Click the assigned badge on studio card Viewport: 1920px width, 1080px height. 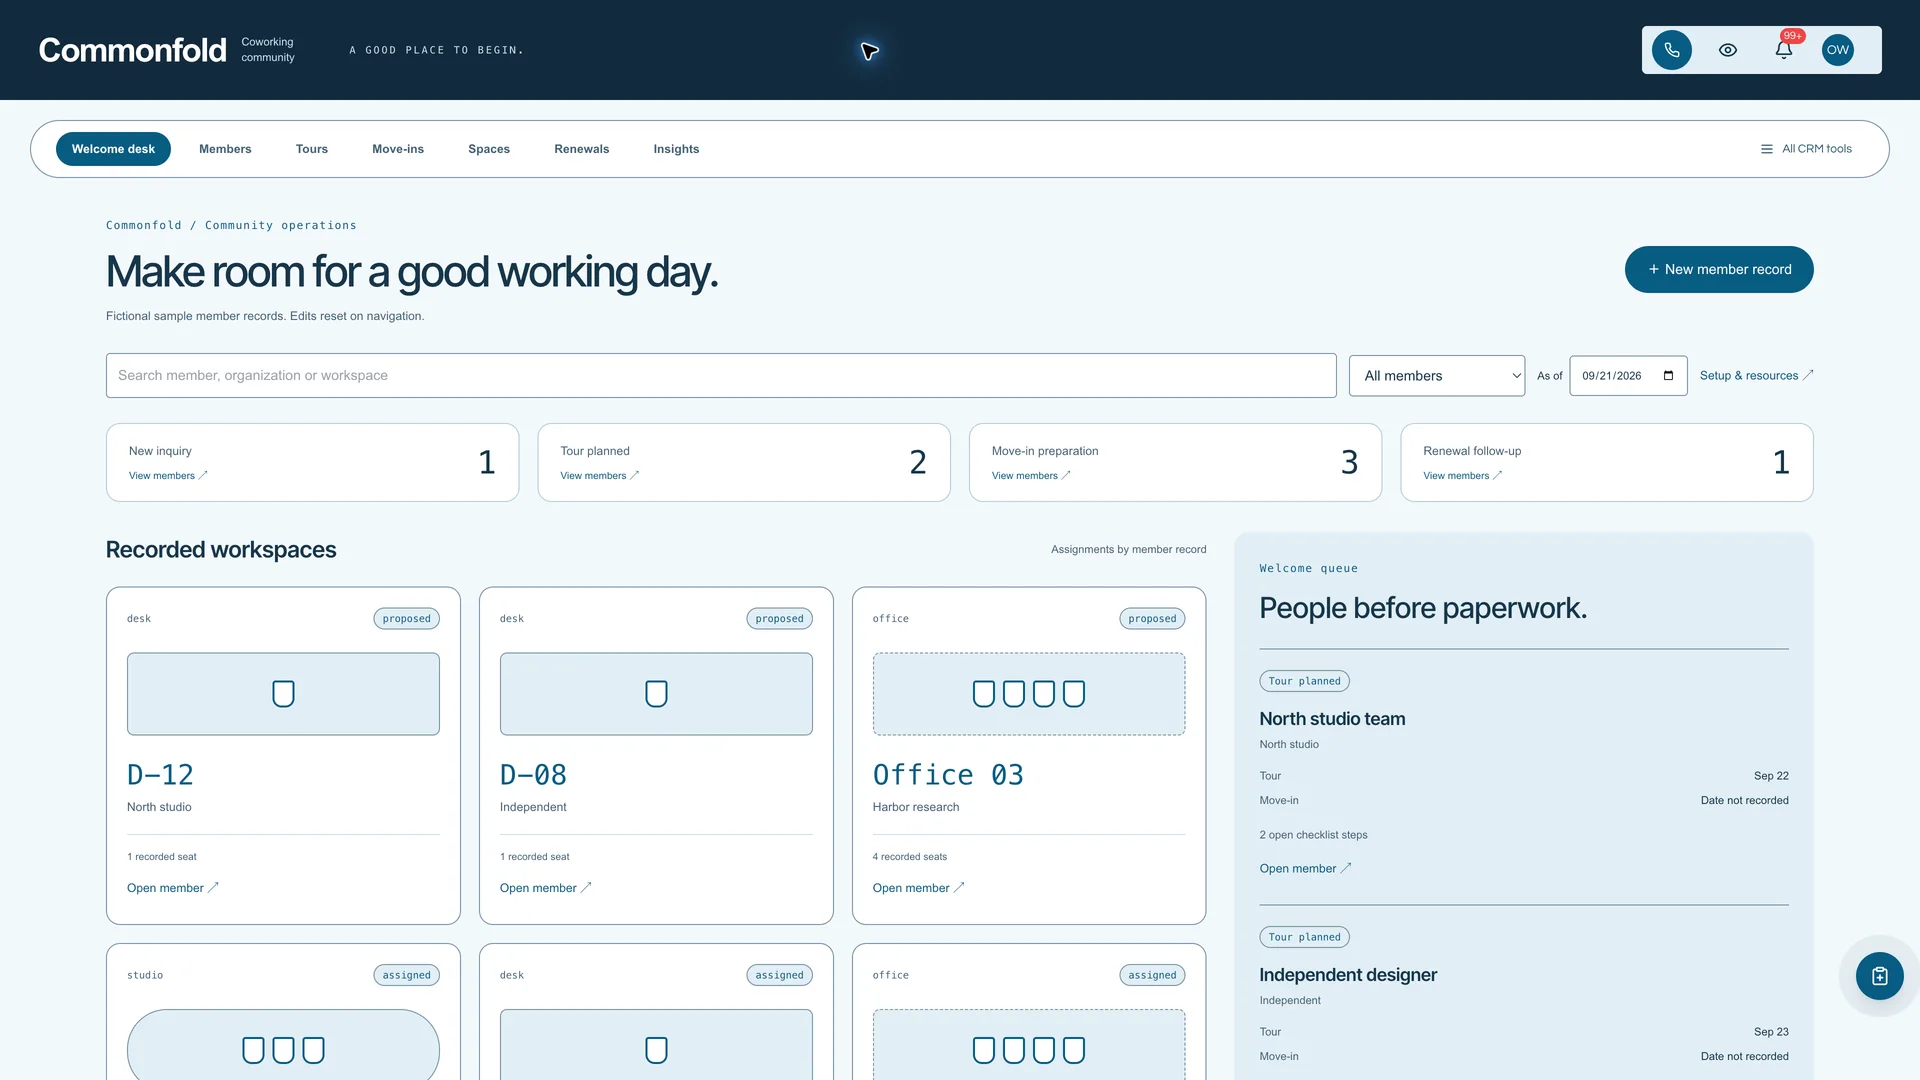click(x=406, y=975)
